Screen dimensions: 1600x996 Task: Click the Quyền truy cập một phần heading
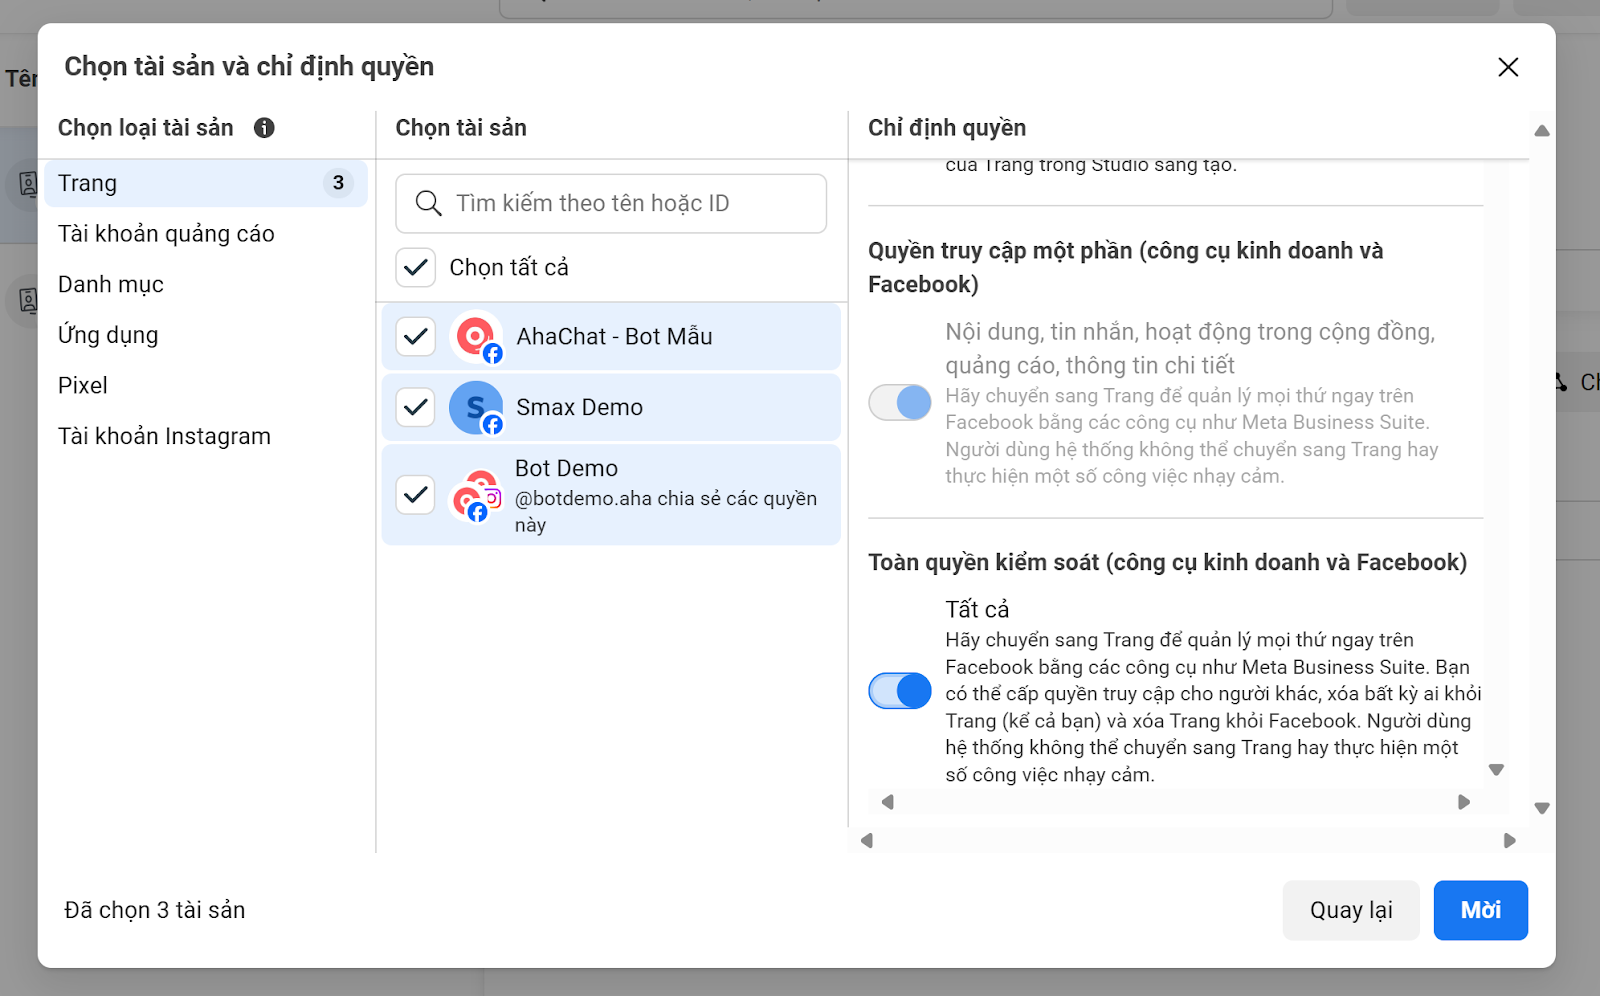point(1125,268)
